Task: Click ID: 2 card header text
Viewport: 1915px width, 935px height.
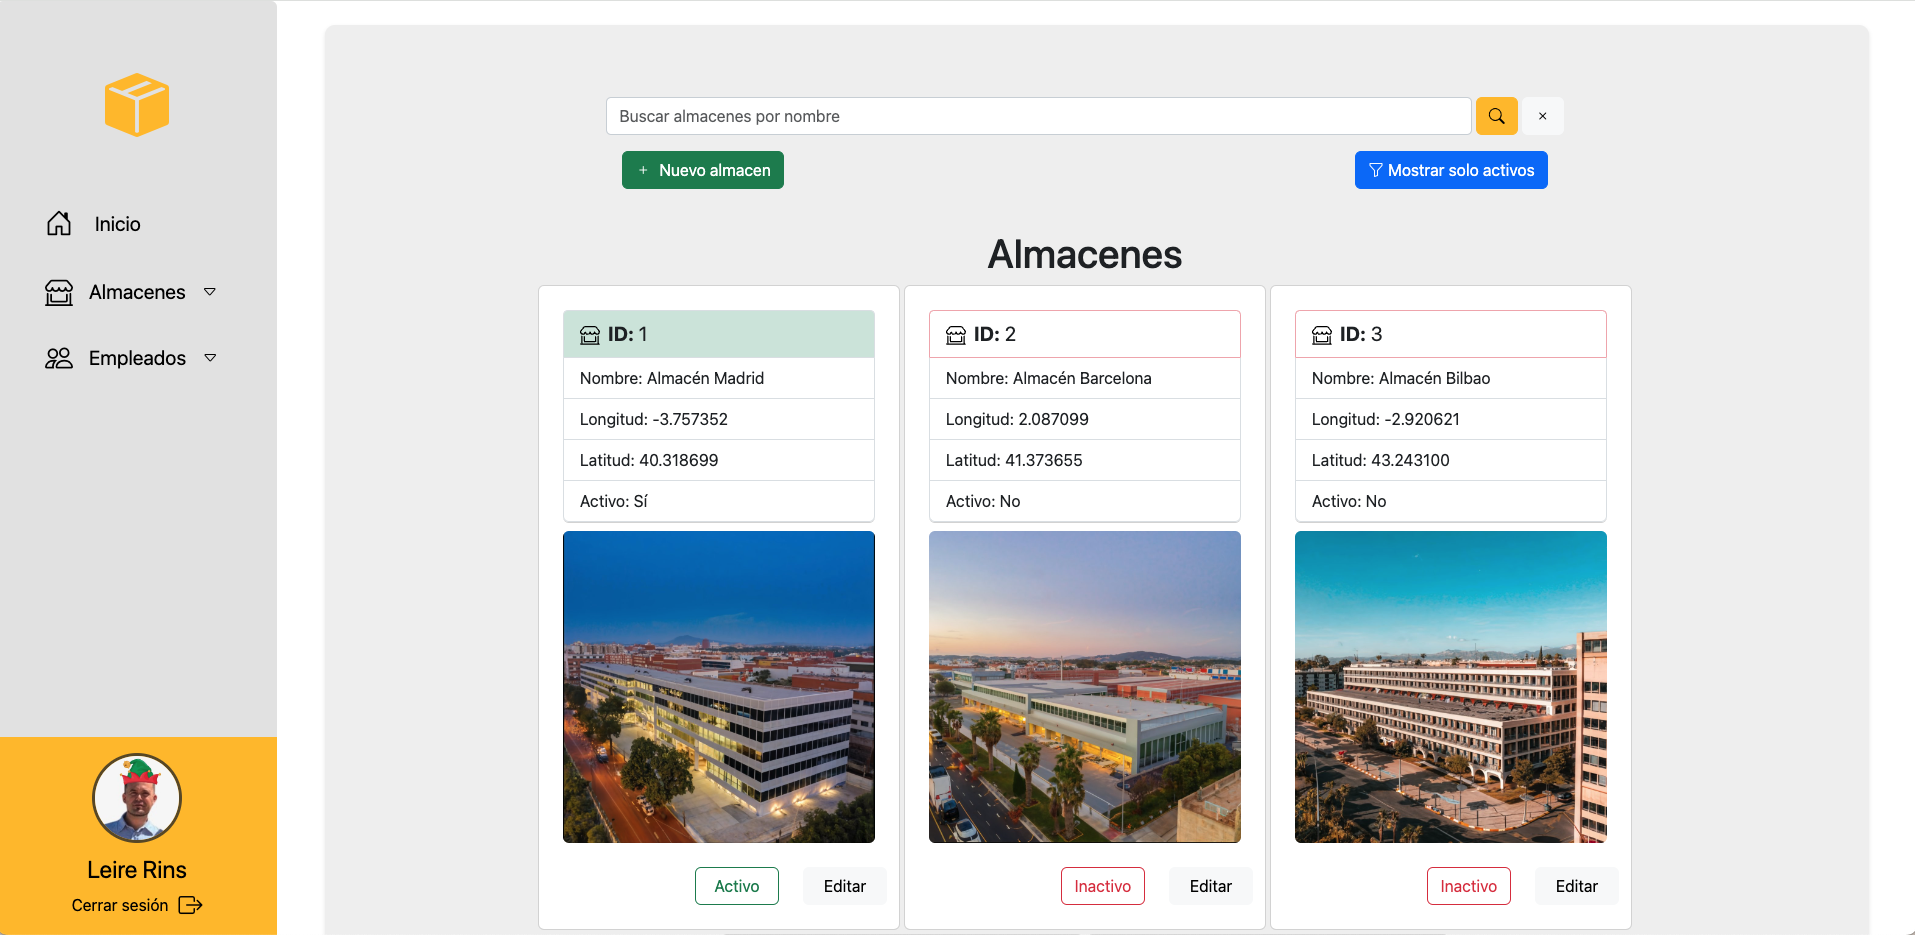Action: pos(994,334)
